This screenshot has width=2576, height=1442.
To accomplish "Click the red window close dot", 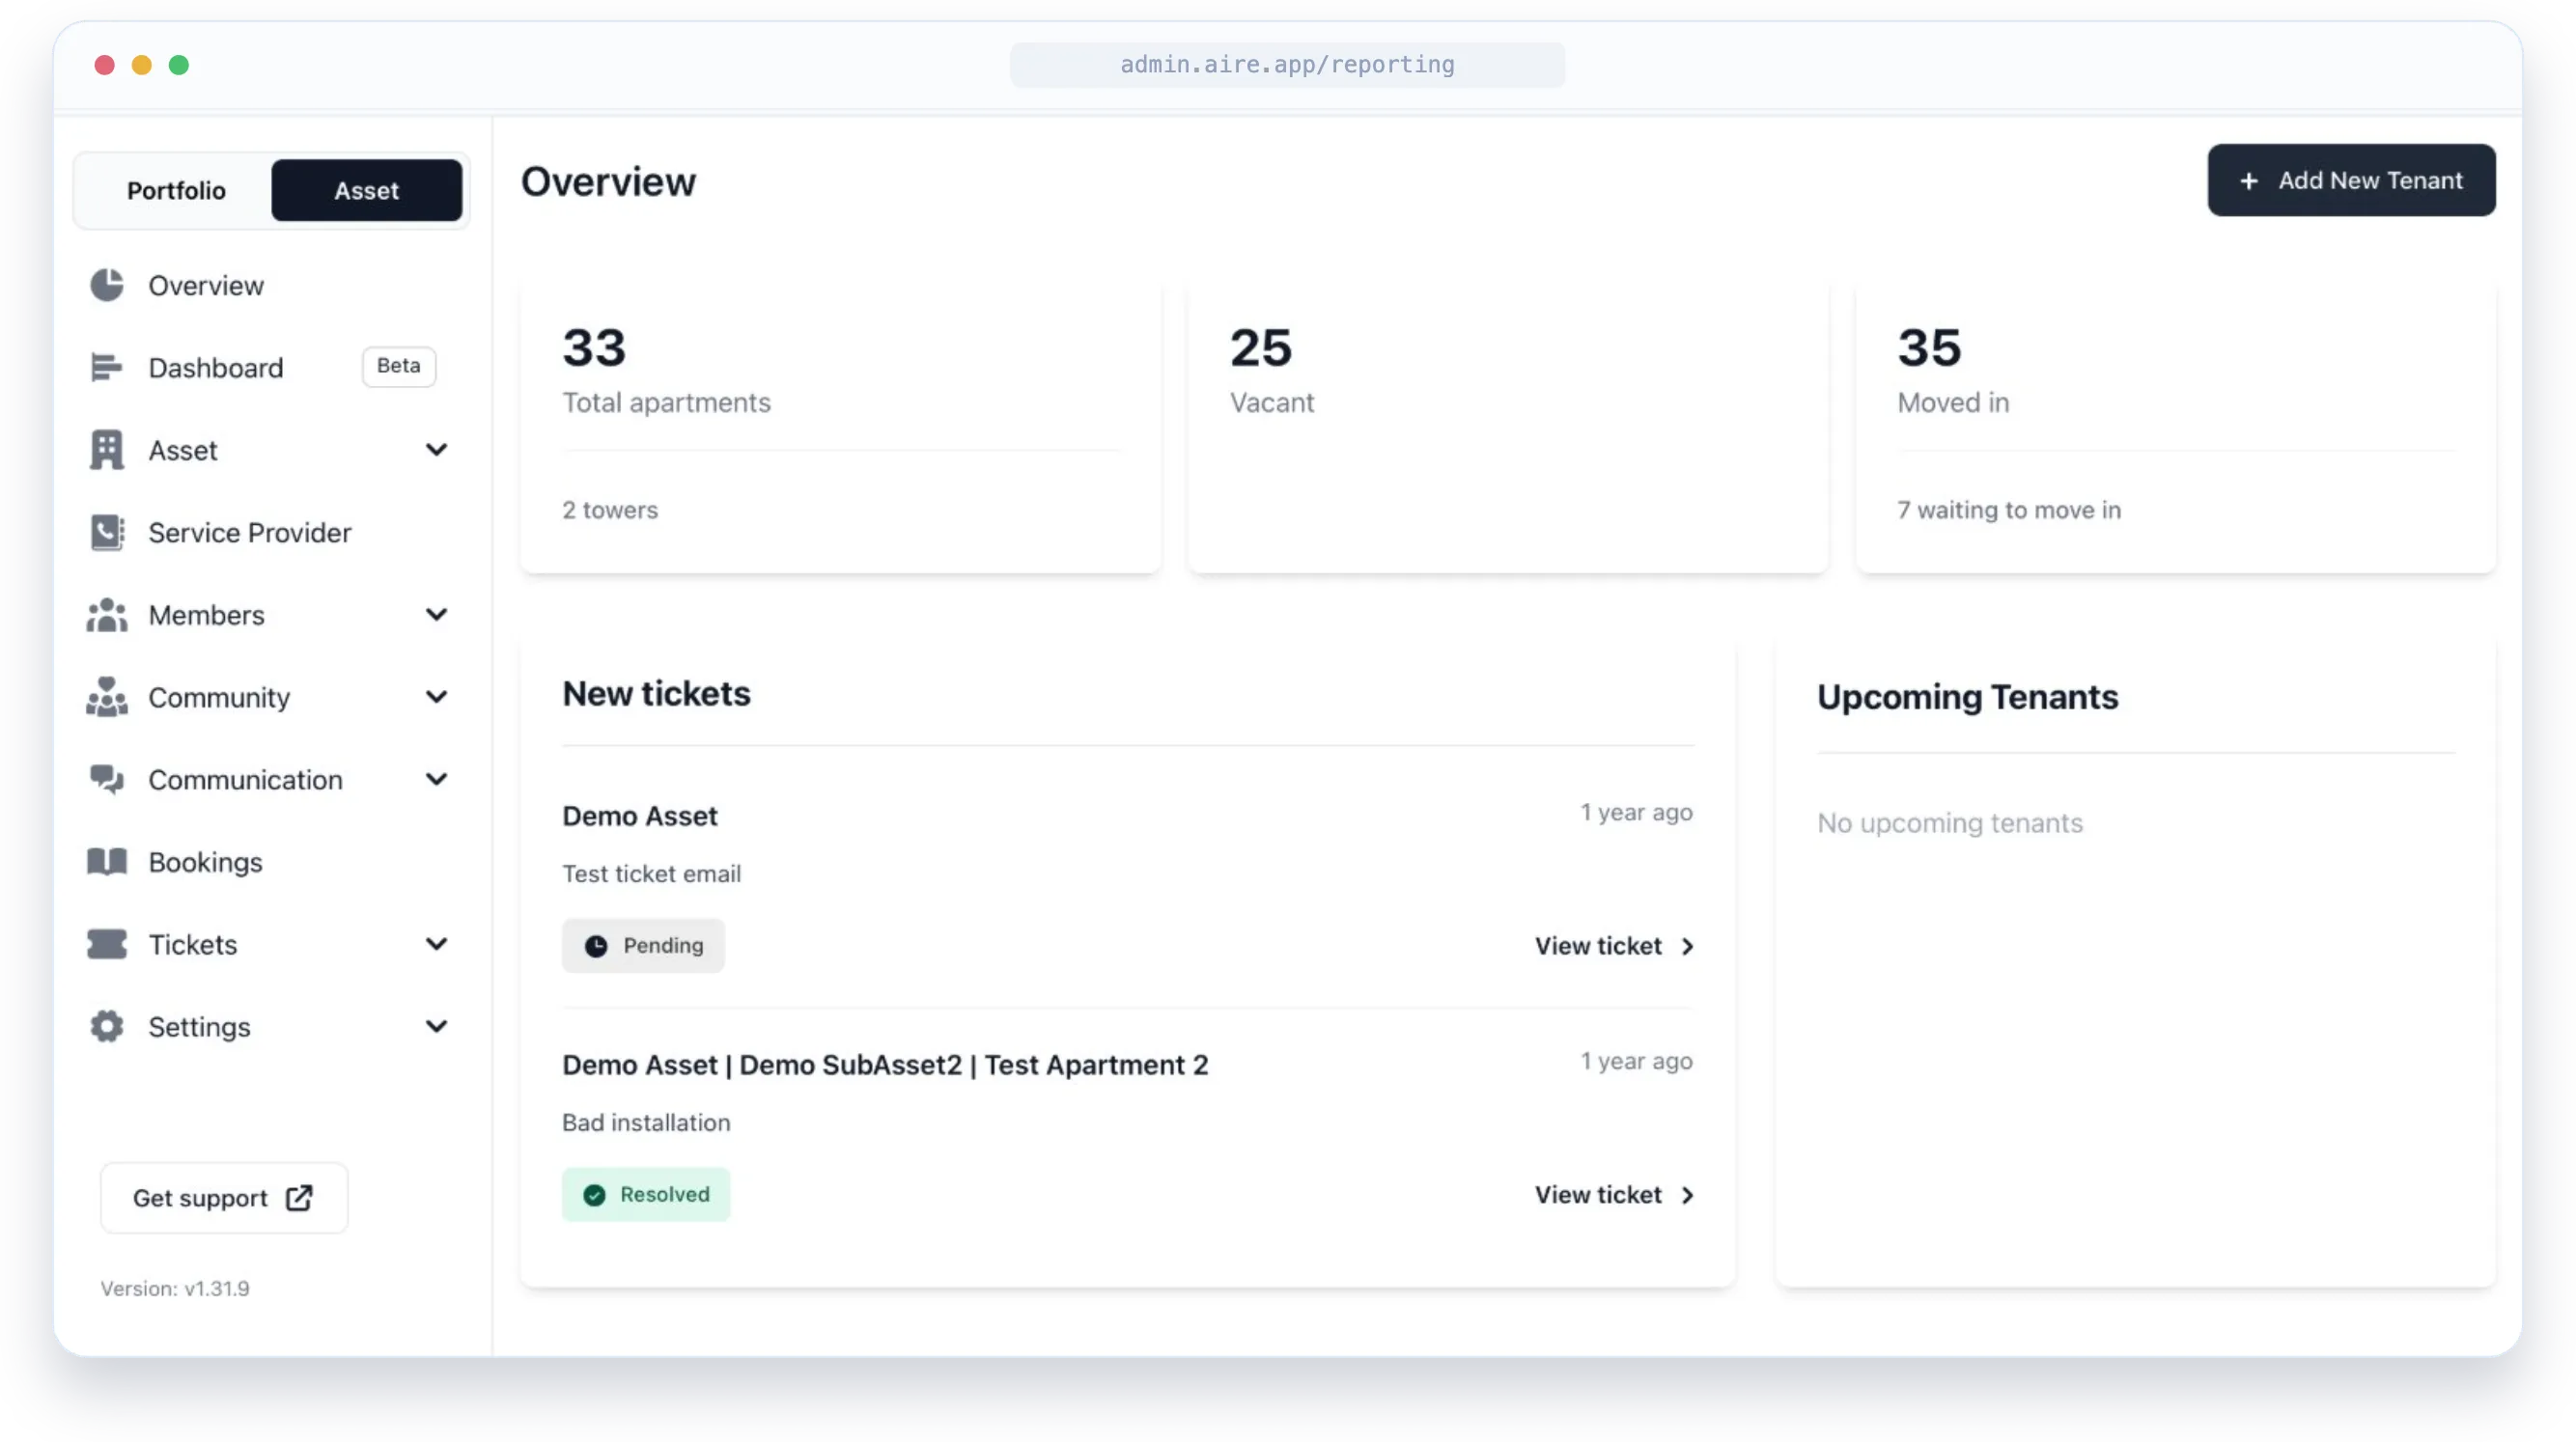I will 104,65.
